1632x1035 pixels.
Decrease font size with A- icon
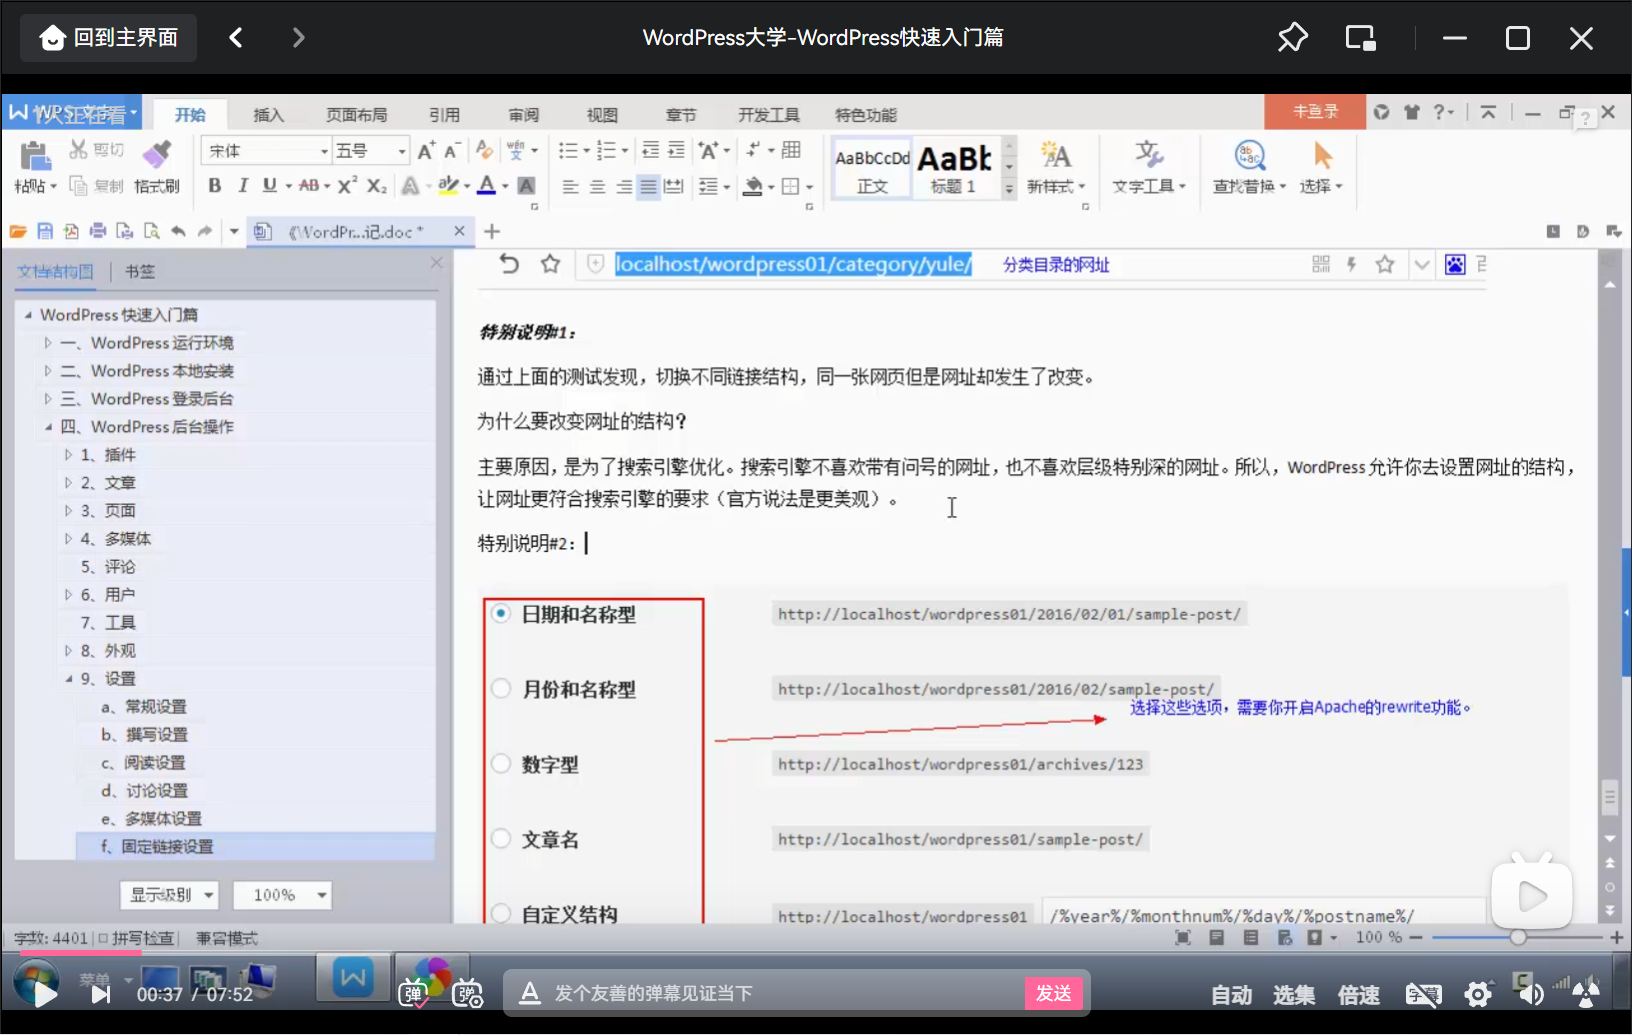pos(452,151)
